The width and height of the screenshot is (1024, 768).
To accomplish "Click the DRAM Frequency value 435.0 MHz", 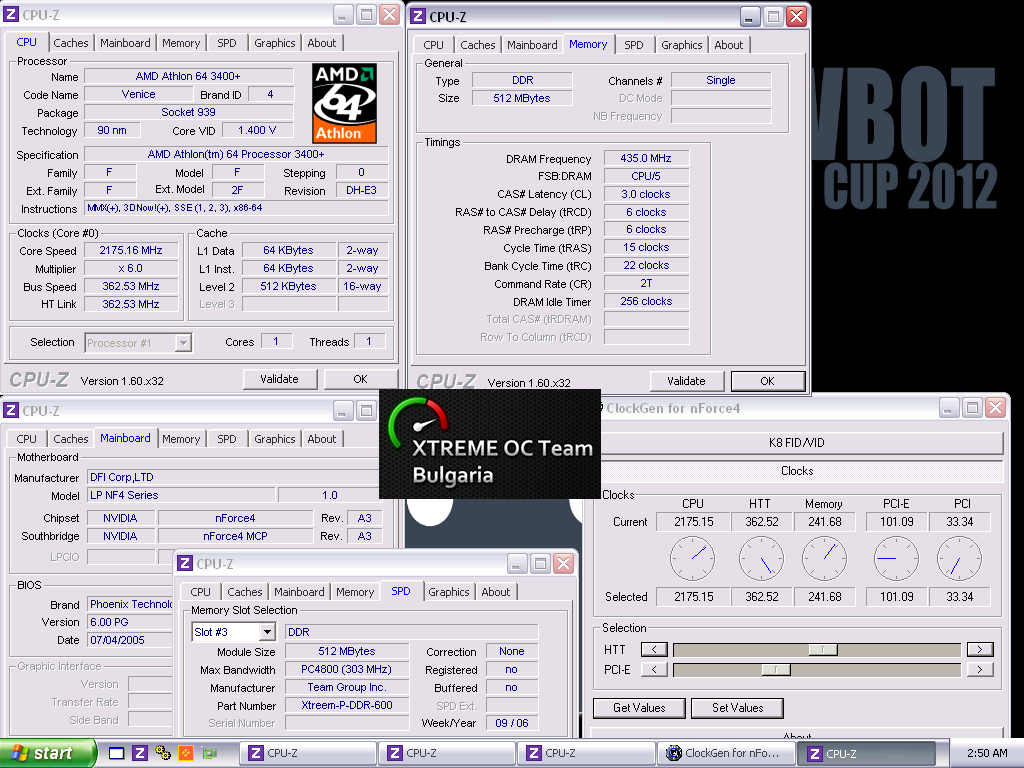I will (646, 159).
